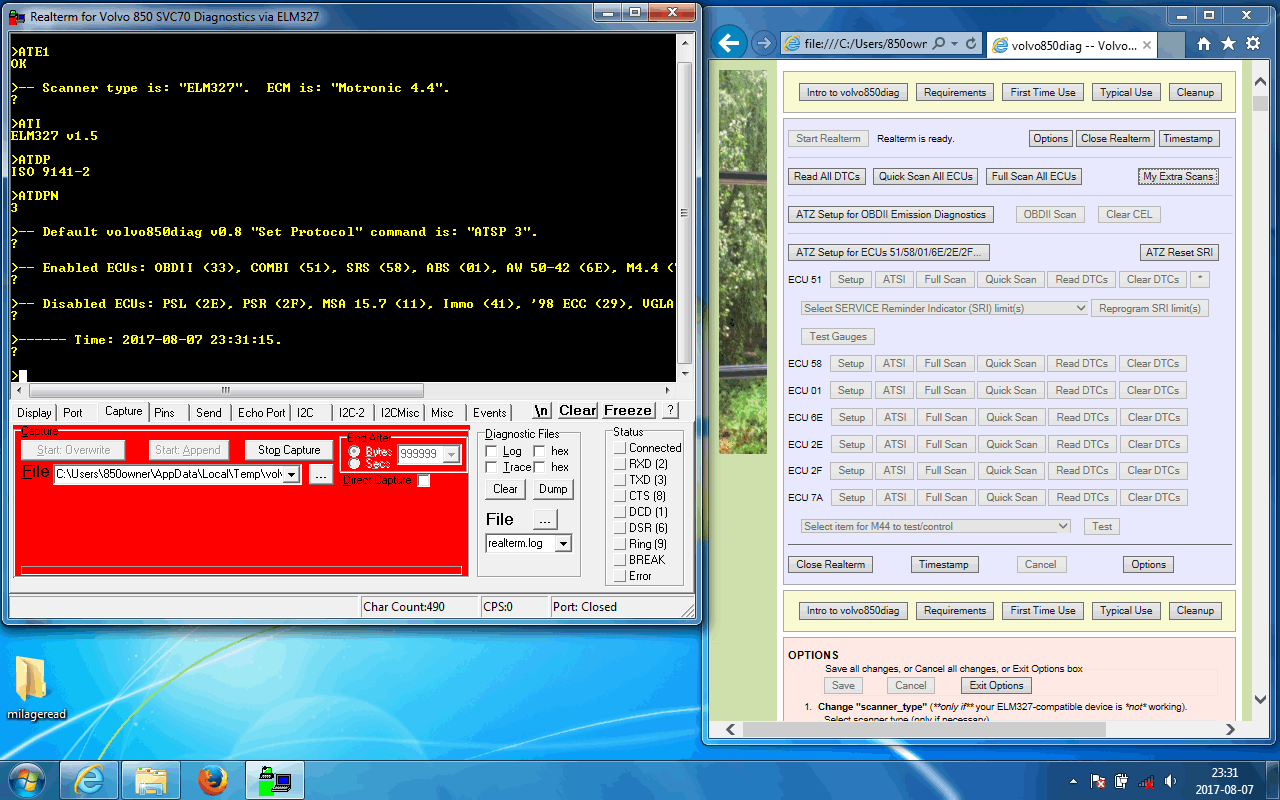Toggle the Direct Capture checkbox
Viewport: 1280px width, 800px height.
424,481
